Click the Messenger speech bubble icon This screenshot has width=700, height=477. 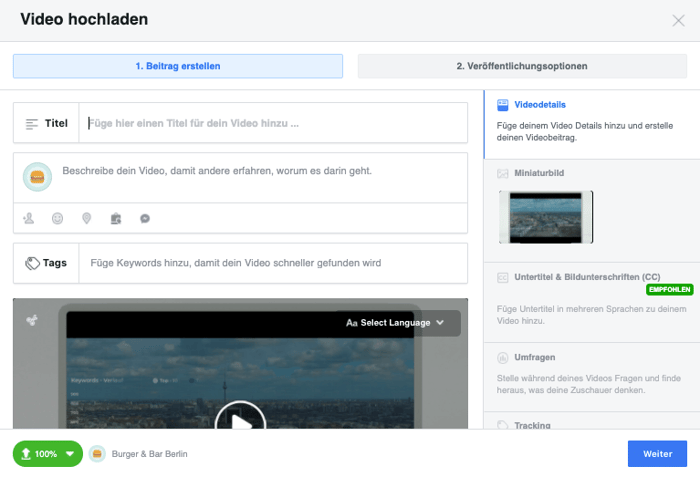pyautogui.click(x=145, y=218)
